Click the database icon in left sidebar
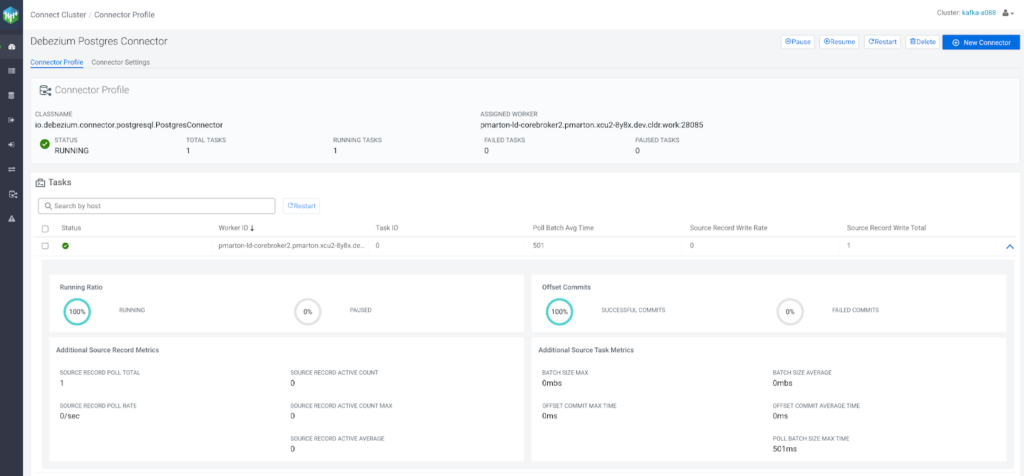Screen dimensions: 1024x476 (x=11, y=96)
